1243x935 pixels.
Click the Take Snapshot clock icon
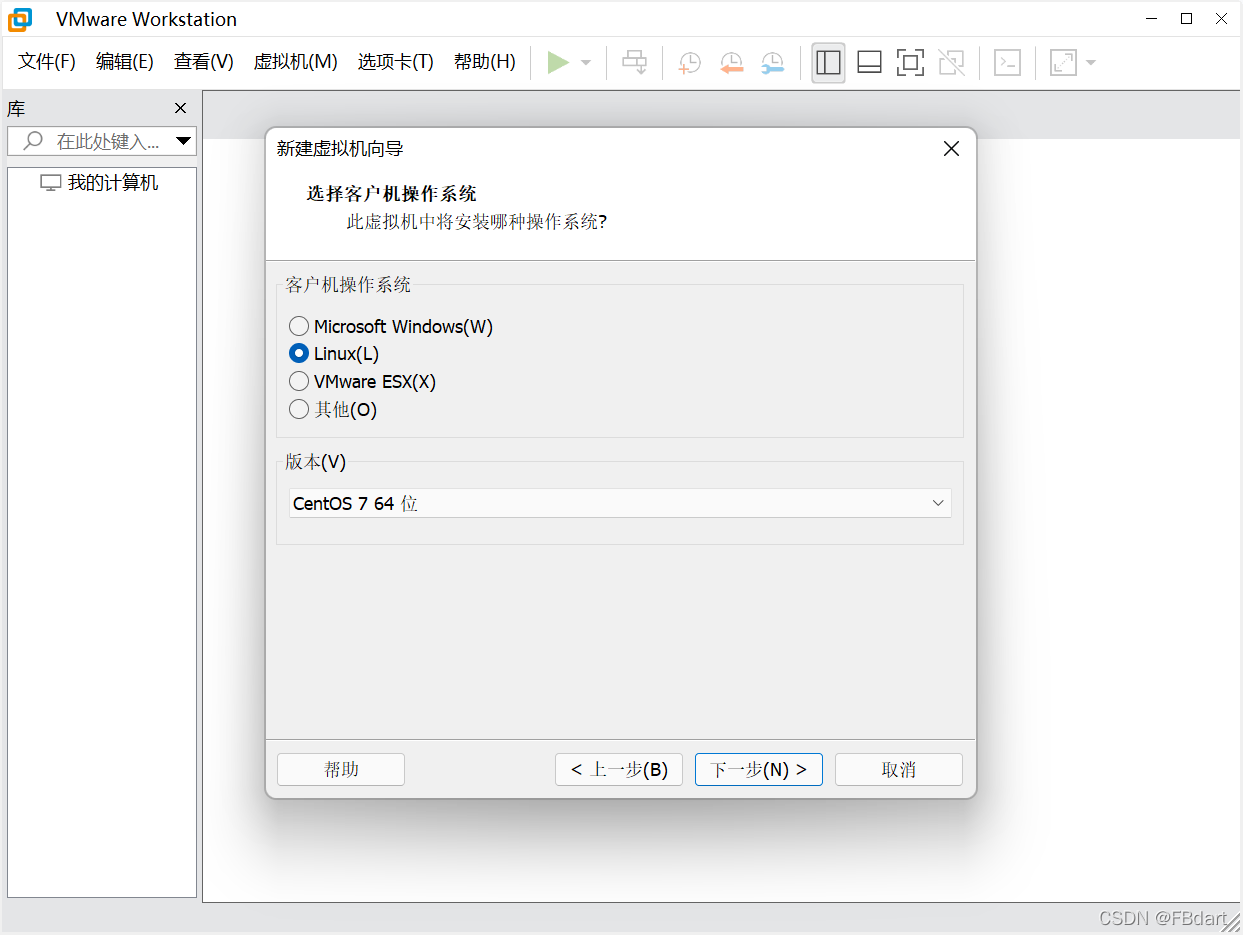pos(689,63)
